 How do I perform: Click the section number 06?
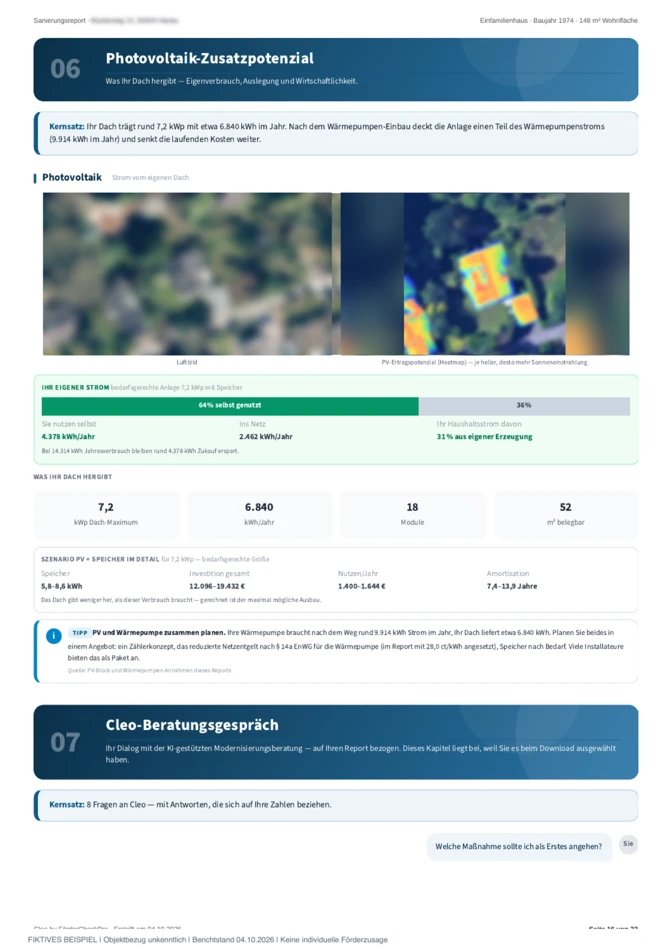pos(65,69)
